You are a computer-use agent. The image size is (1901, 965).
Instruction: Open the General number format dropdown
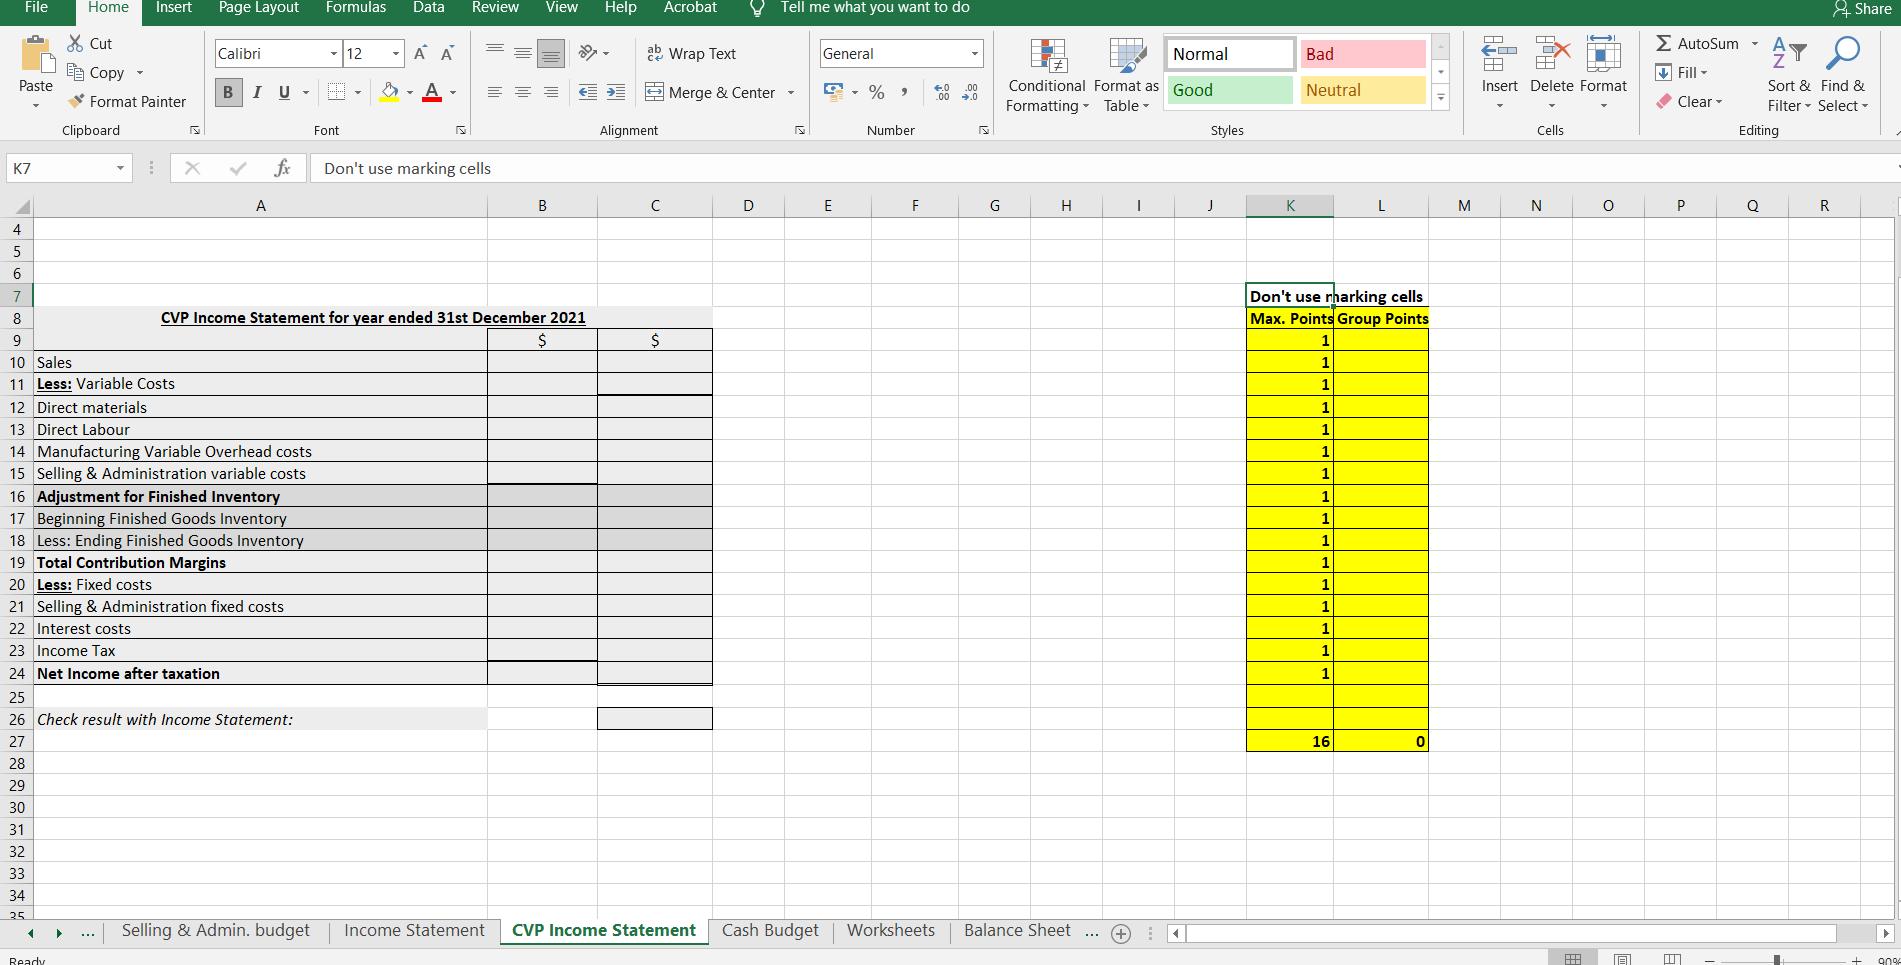coord(974,53)
